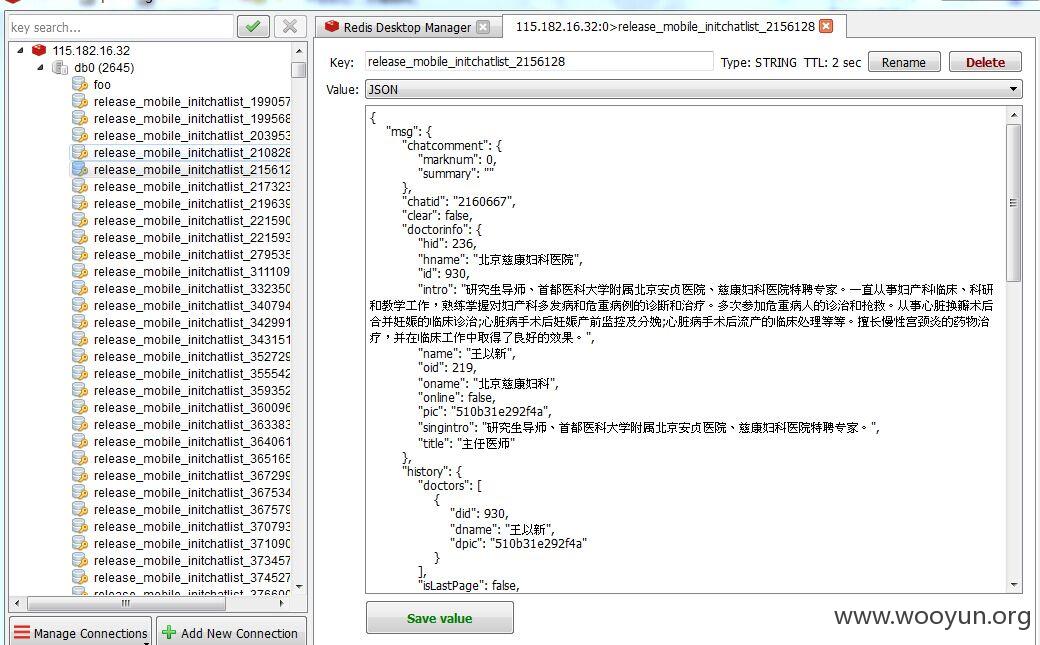Collapse the 115.182.16.32 server node
The width and height of the screenshot is (1040, 645).
click(20, 50)
